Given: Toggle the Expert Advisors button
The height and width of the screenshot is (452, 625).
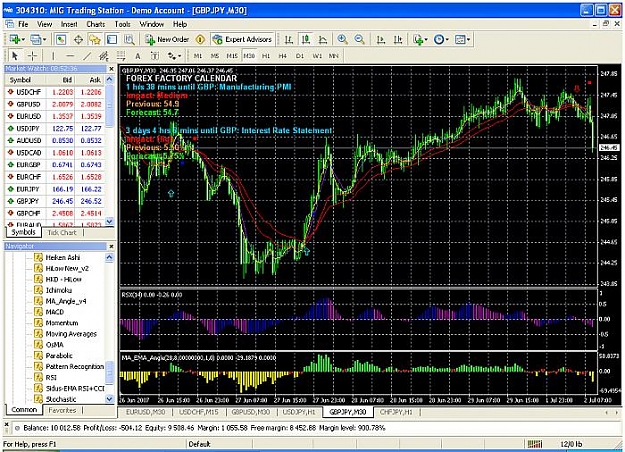Looking at the screenshot, I should (242, 39).
